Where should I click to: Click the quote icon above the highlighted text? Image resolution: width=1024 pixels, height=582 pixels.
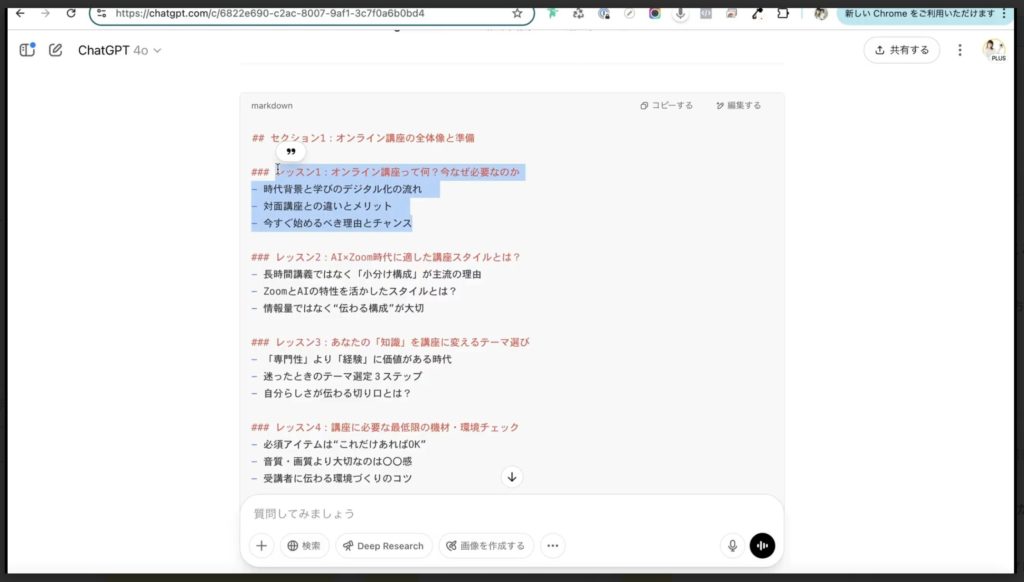pyautogui.click(x=289, y=150)
